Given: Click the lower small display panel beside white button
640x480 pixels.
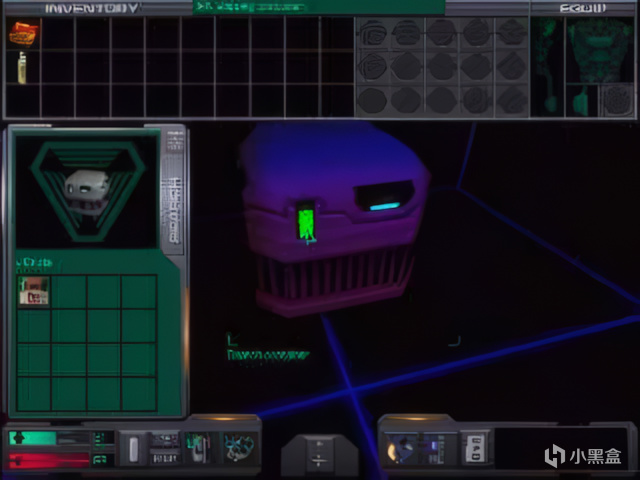Looking at the screenshot, I should [164, 458].
